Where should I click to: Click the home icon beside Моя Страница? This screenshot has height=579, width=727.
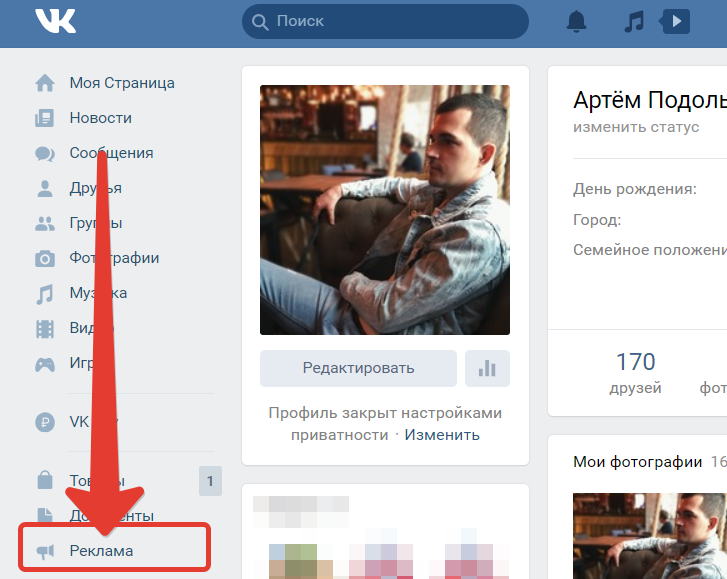(x=45, y=83)
